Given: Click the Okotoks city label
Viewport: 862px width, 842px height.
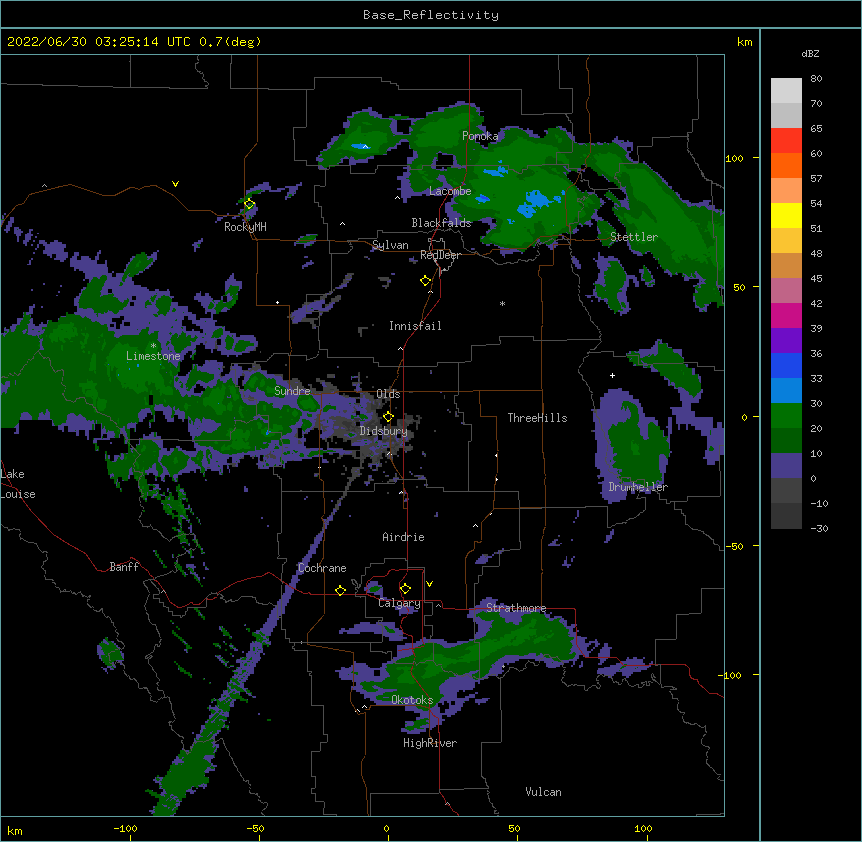Looking at the screenshot, I should [412, 700].
